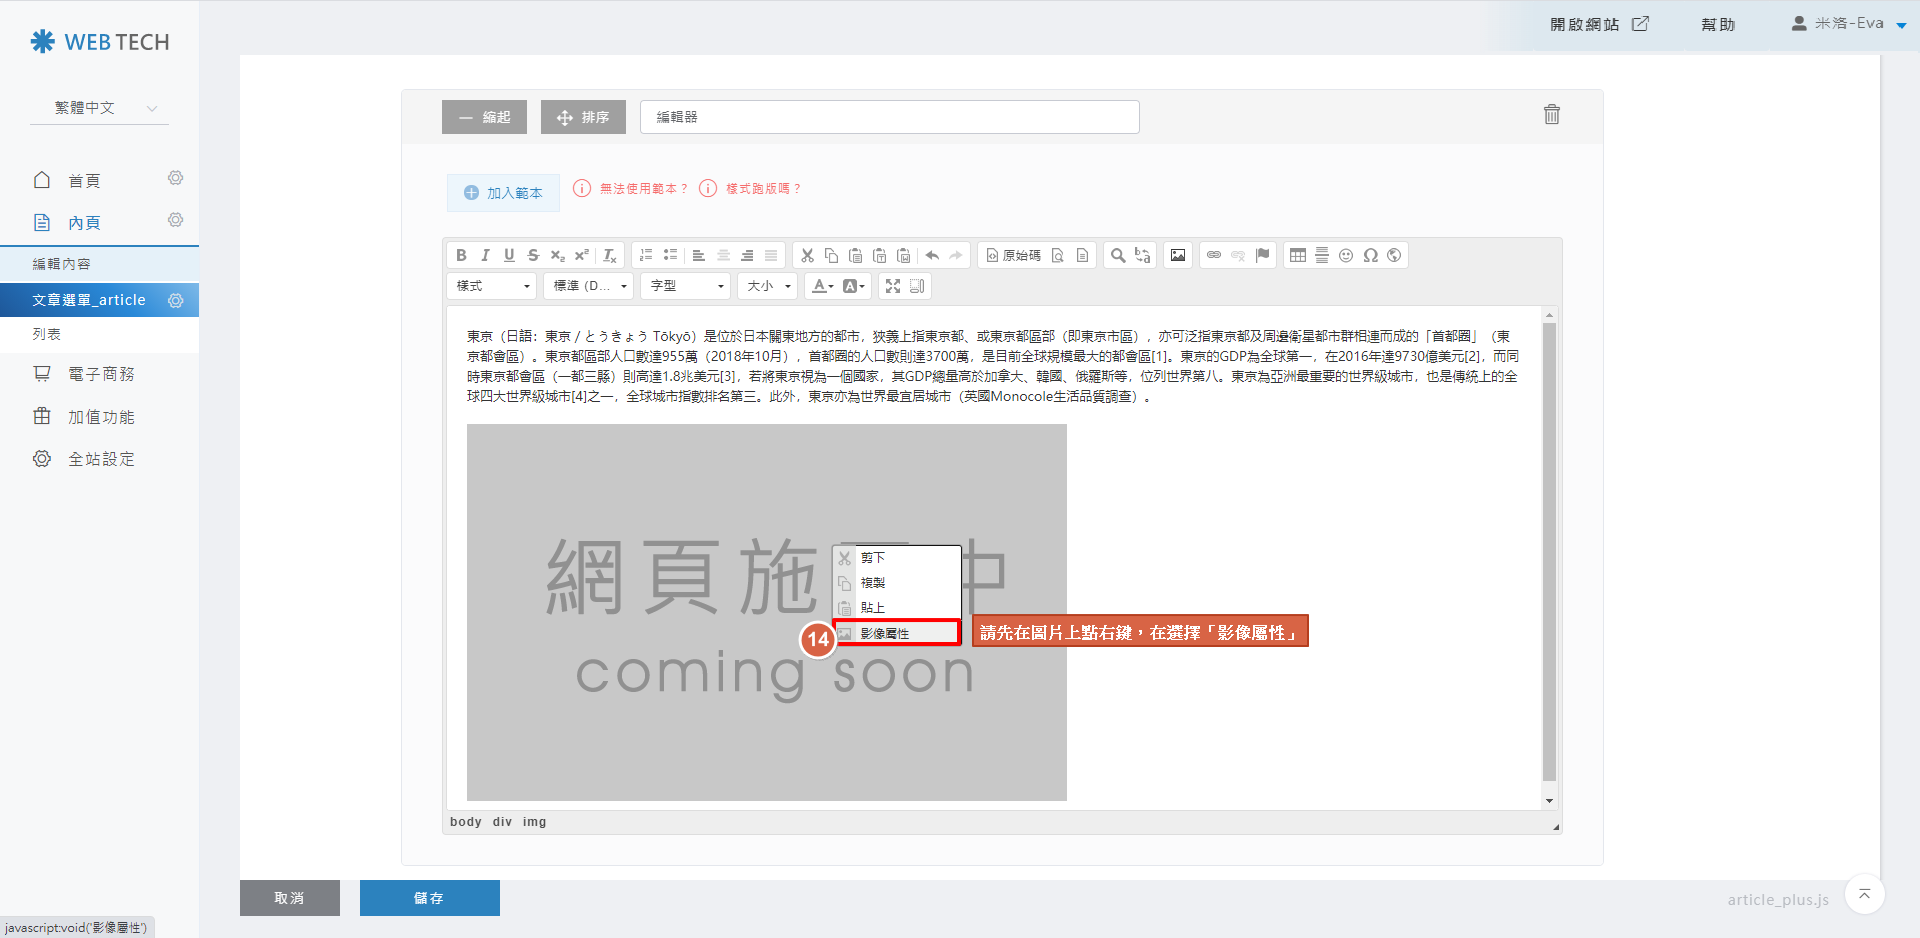Toggle underline formatting
Screen dimensions: 1920x938
[x=509, y=255]
